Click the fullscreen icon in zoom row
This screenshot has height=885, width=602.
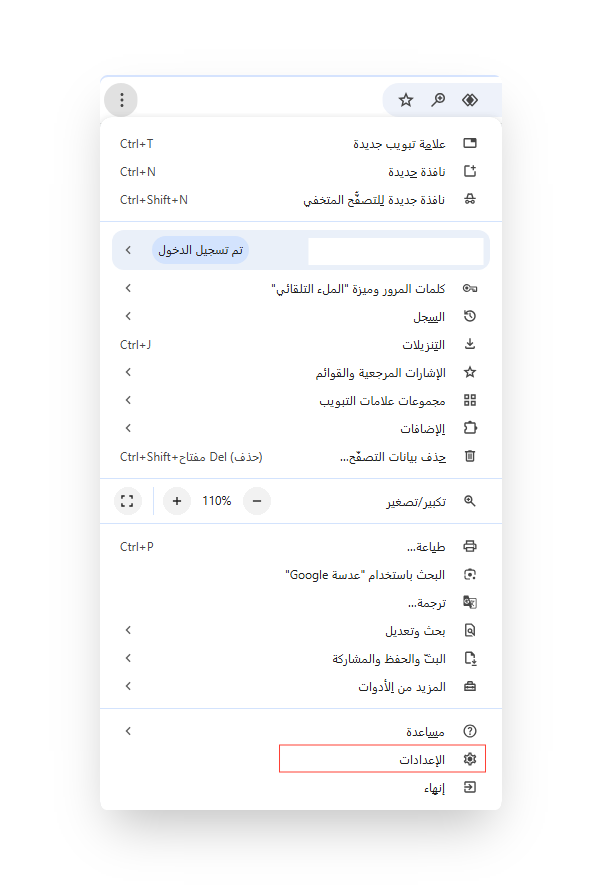(127, 501)
